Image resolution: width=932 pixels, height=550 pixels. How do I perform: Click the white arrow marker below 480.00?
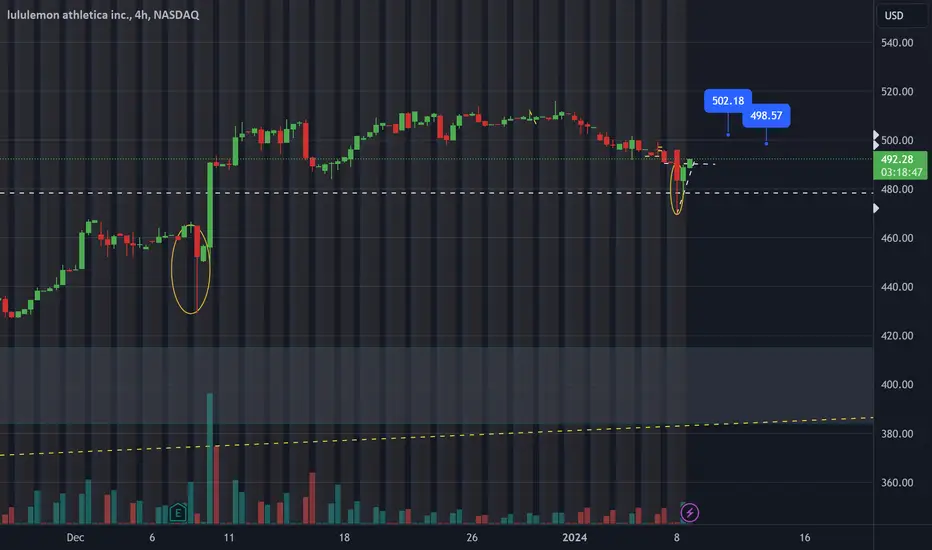(x=876, y=208)
